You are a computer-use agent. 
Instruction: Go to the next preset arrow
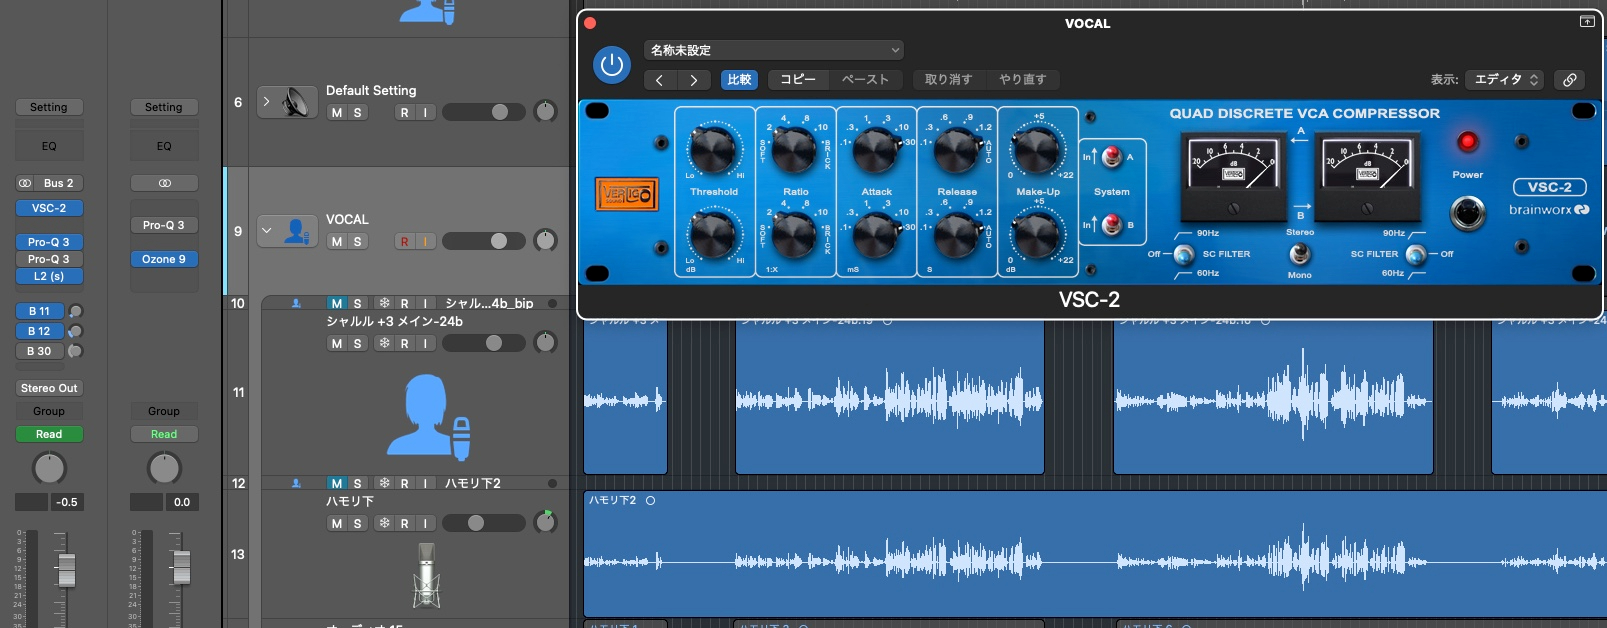pos(693,80)
